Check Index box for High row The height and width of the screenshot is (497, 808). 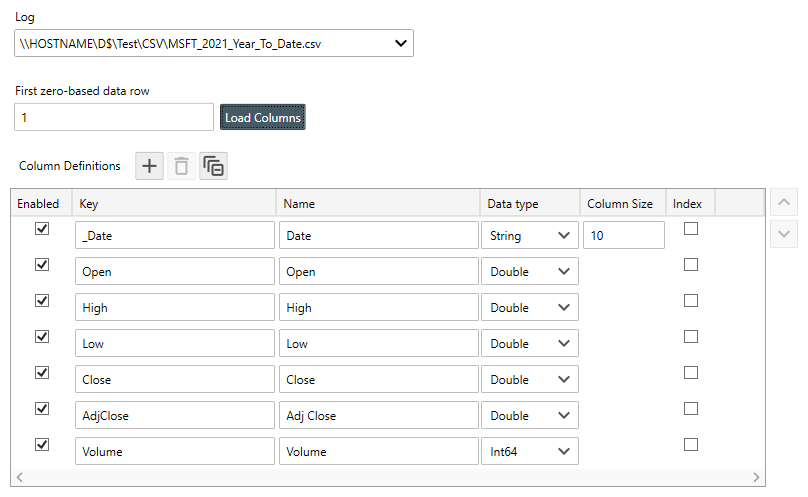click(x=691, y=301)
